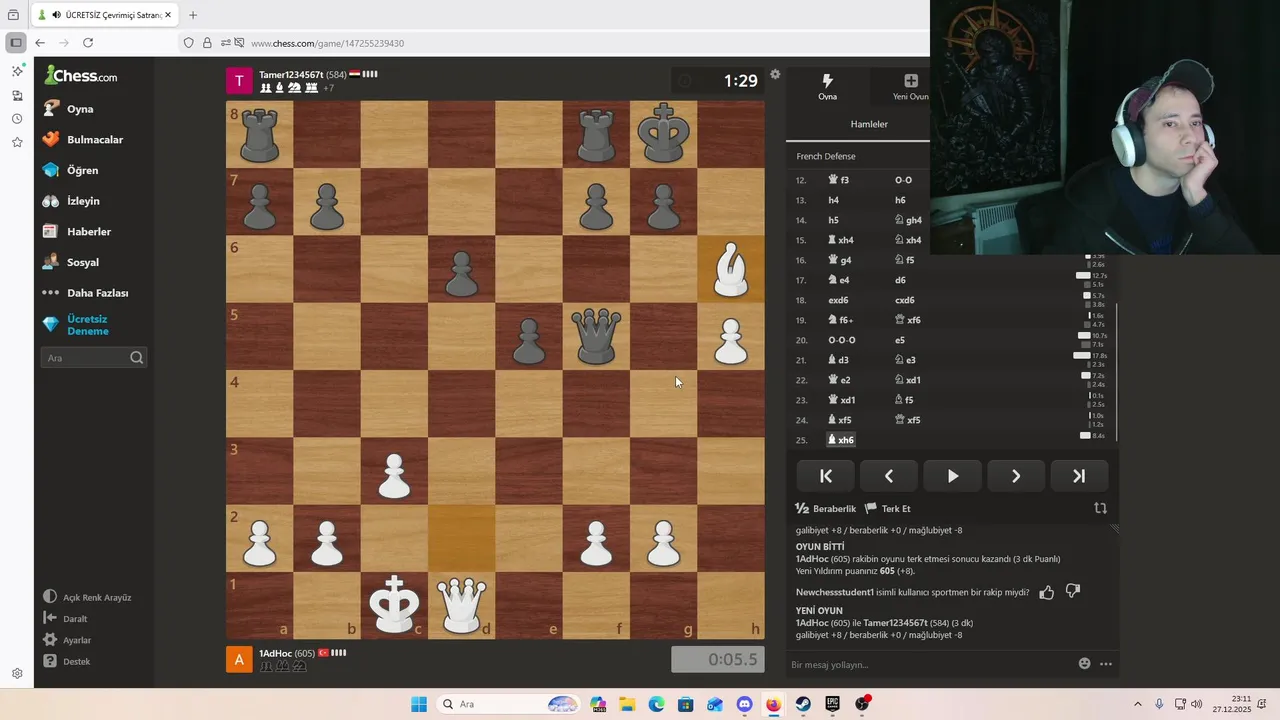Type in Bir mesaj yollayın chat field
Viewport: 1280px width, 720px height.
pos(930,664)
